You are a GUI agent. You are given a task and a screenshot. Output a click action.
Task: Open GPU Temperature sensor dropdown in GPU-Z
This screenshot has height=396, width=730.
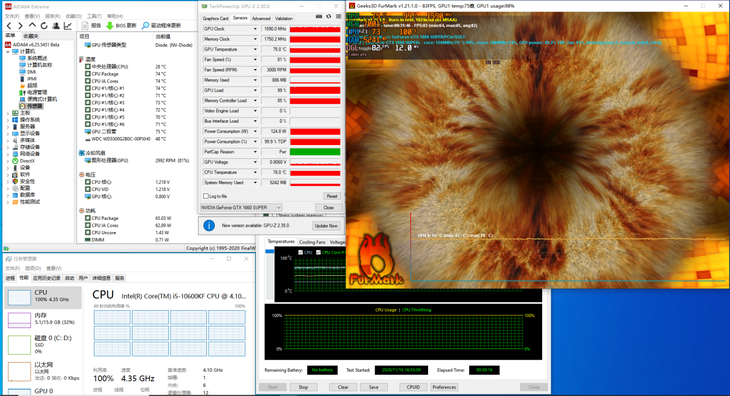pyautogui.click(x=255, y=49)
